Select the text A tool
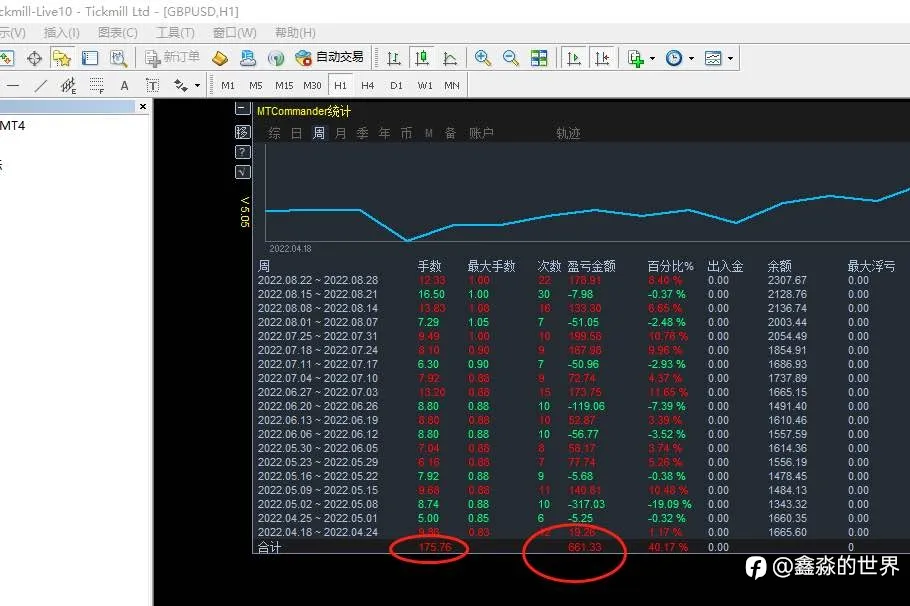The image size is (910, 606). pyautogui.click(x=124, y=86)
